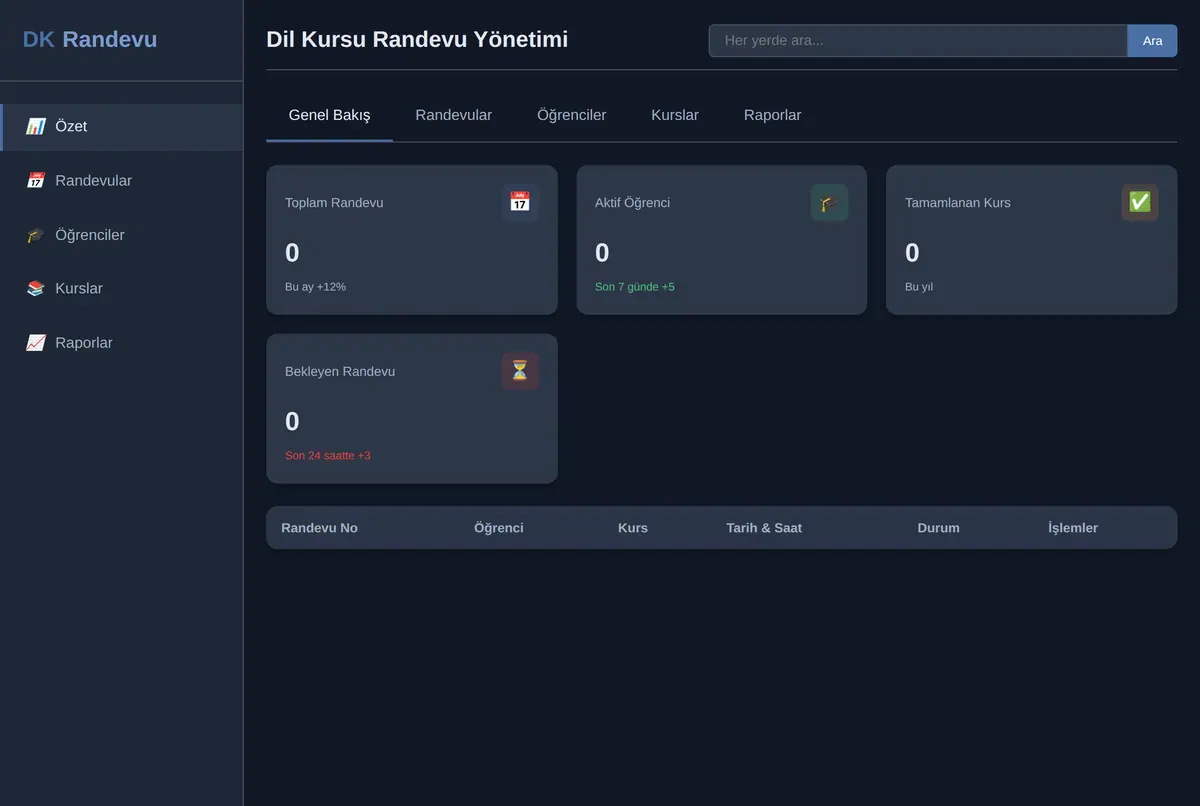1200x806 pixels.
Task: Click the books icon beside Kurslar in sidebar
Action: [36, 289]
